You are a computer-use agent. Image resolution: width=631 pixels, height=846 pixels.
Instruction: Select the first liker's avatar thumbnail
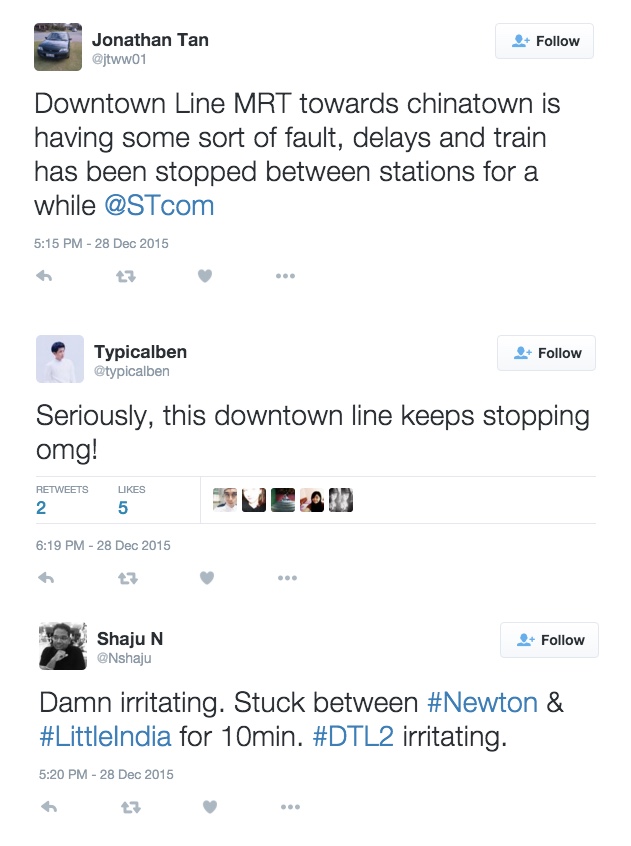(221, 496)
